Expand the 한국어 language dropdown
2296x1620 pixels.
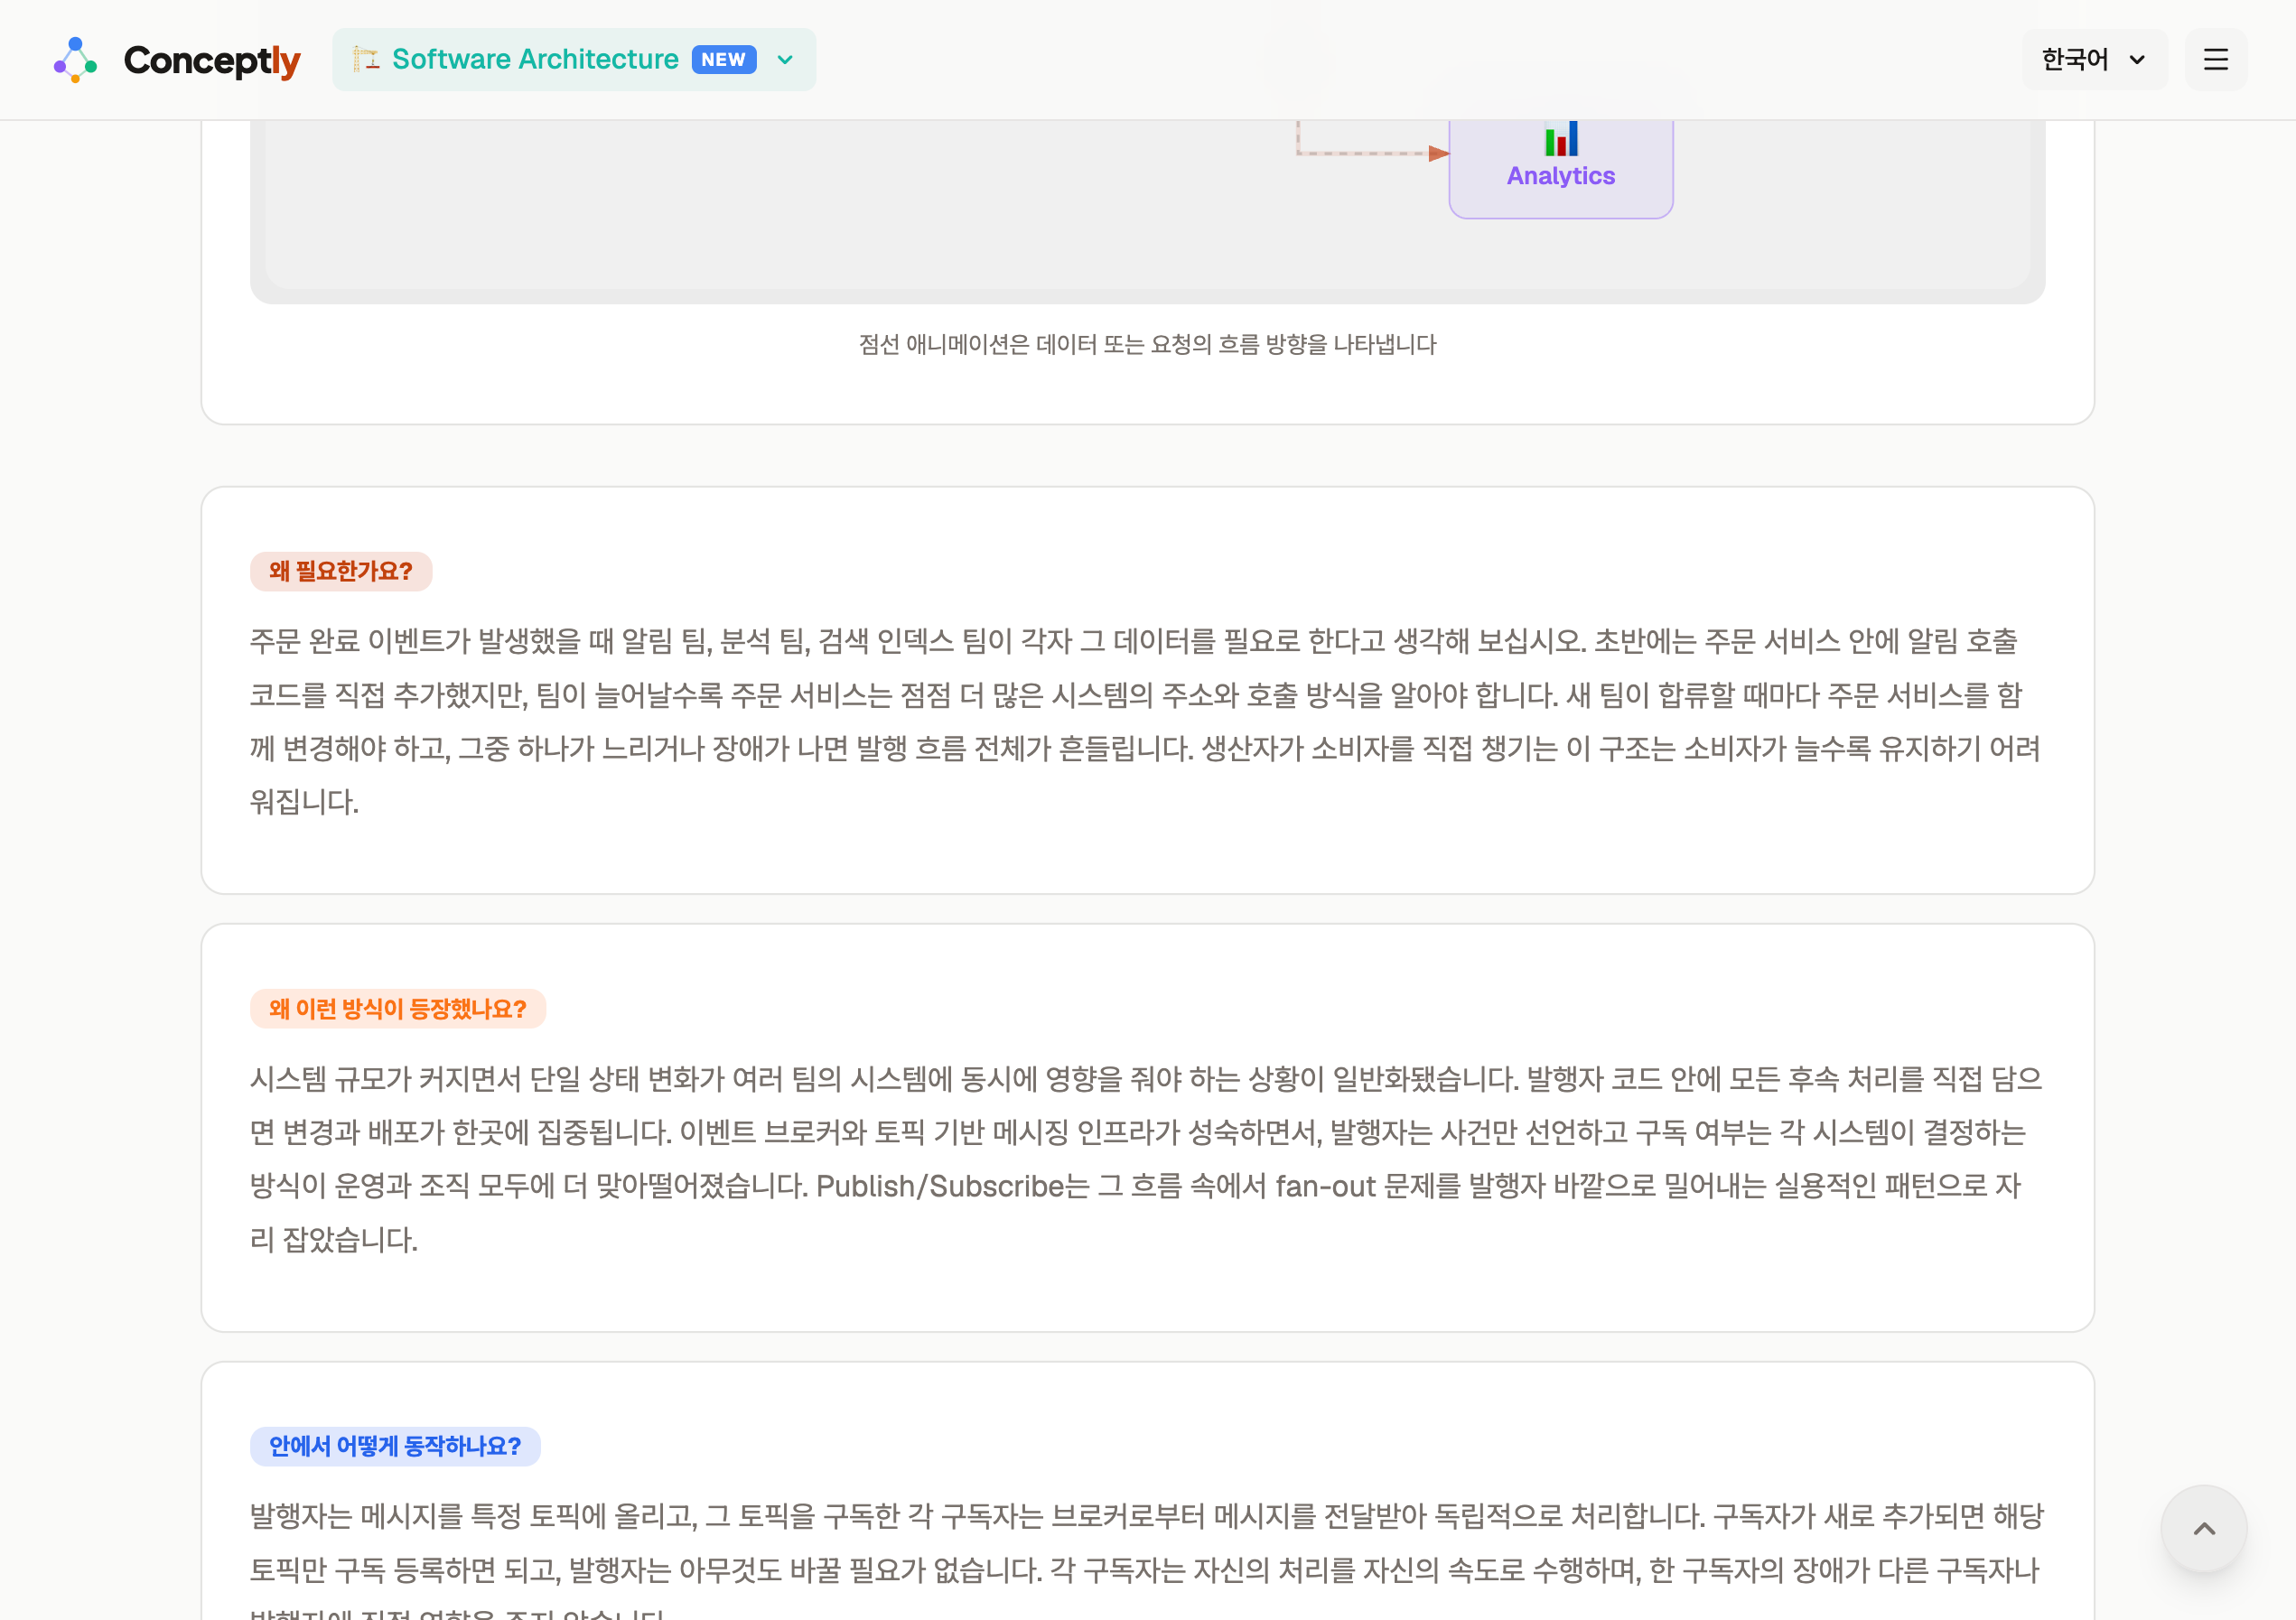(x=2094, y=60)
